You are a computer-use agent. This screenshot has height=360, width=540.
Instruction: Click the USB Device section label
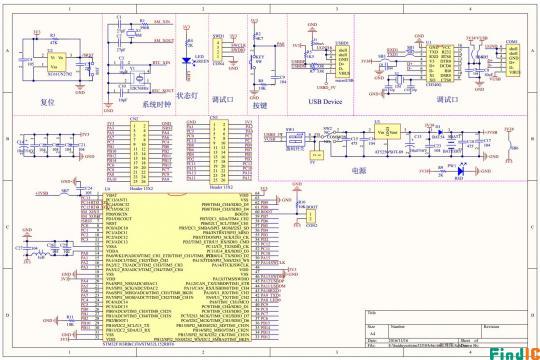[x=325, y=102]
